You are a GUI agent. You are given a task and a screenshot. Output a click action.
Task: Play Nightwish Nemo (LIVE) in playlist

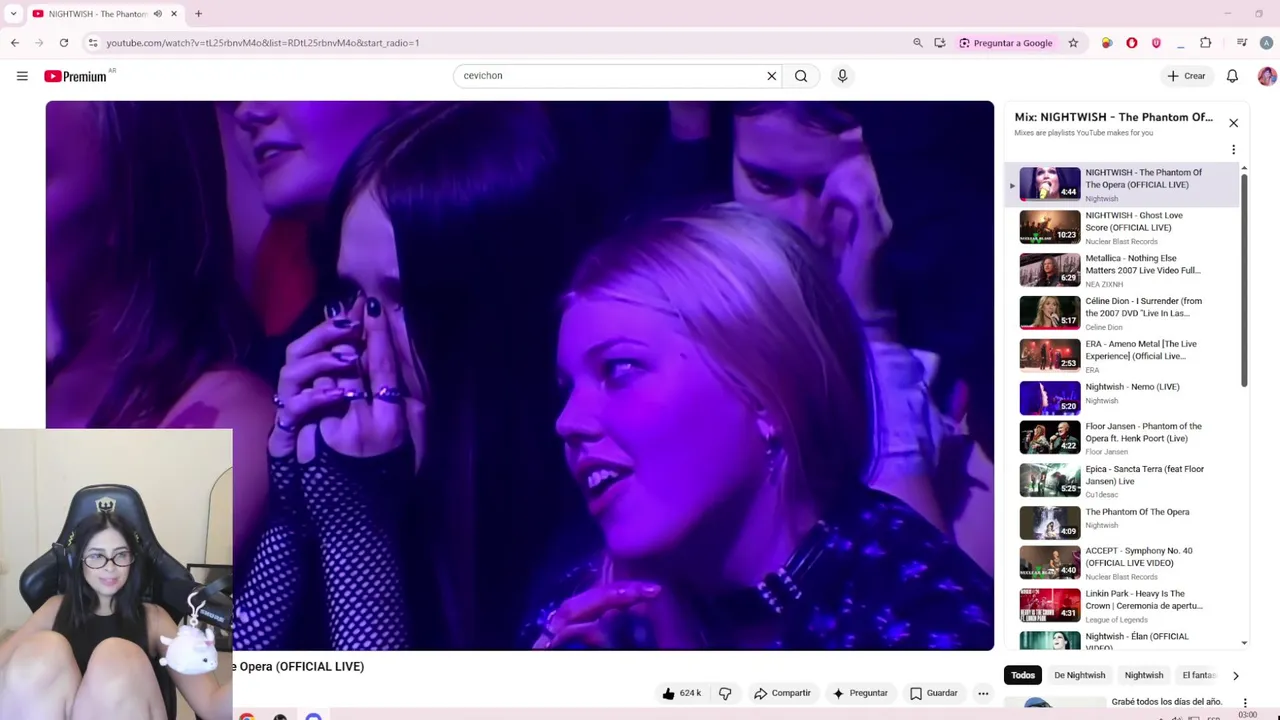[1122, 397]
